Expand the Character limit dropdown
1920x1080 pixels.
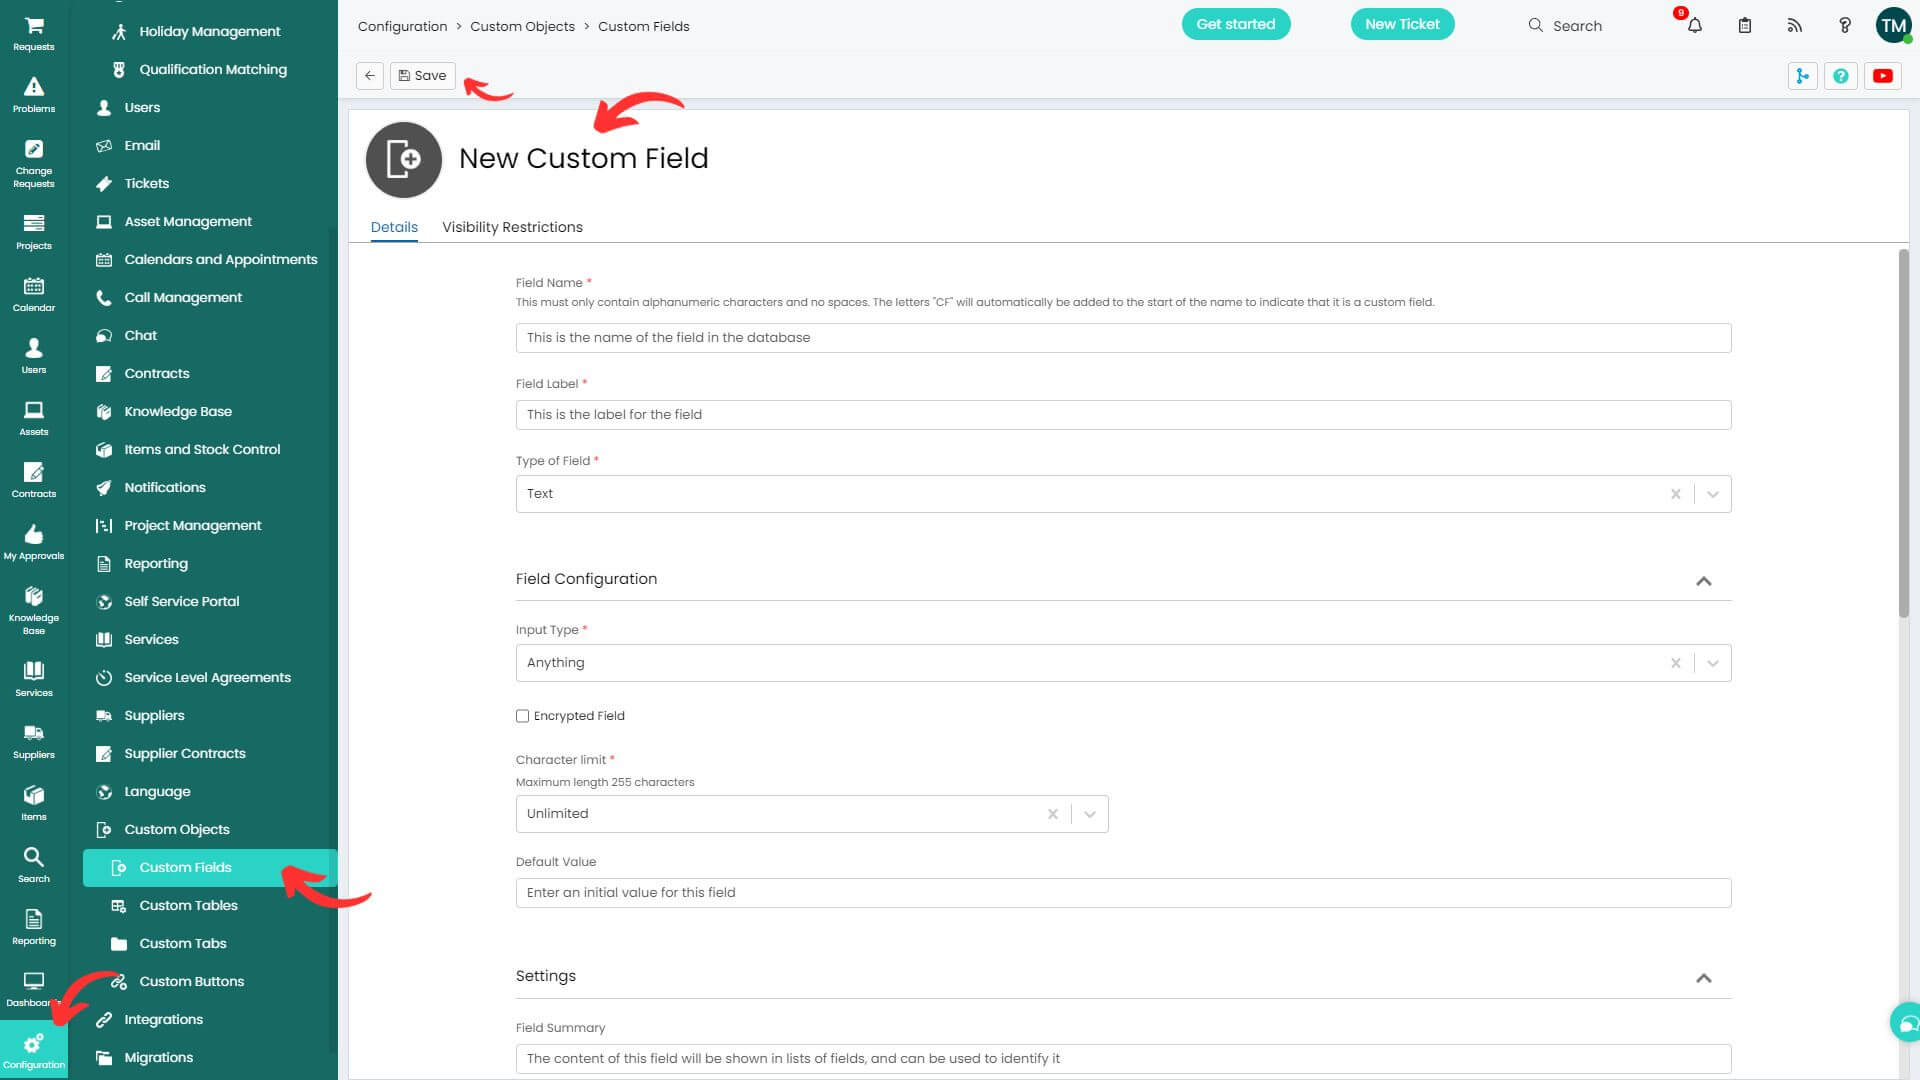click(1089, 814)
